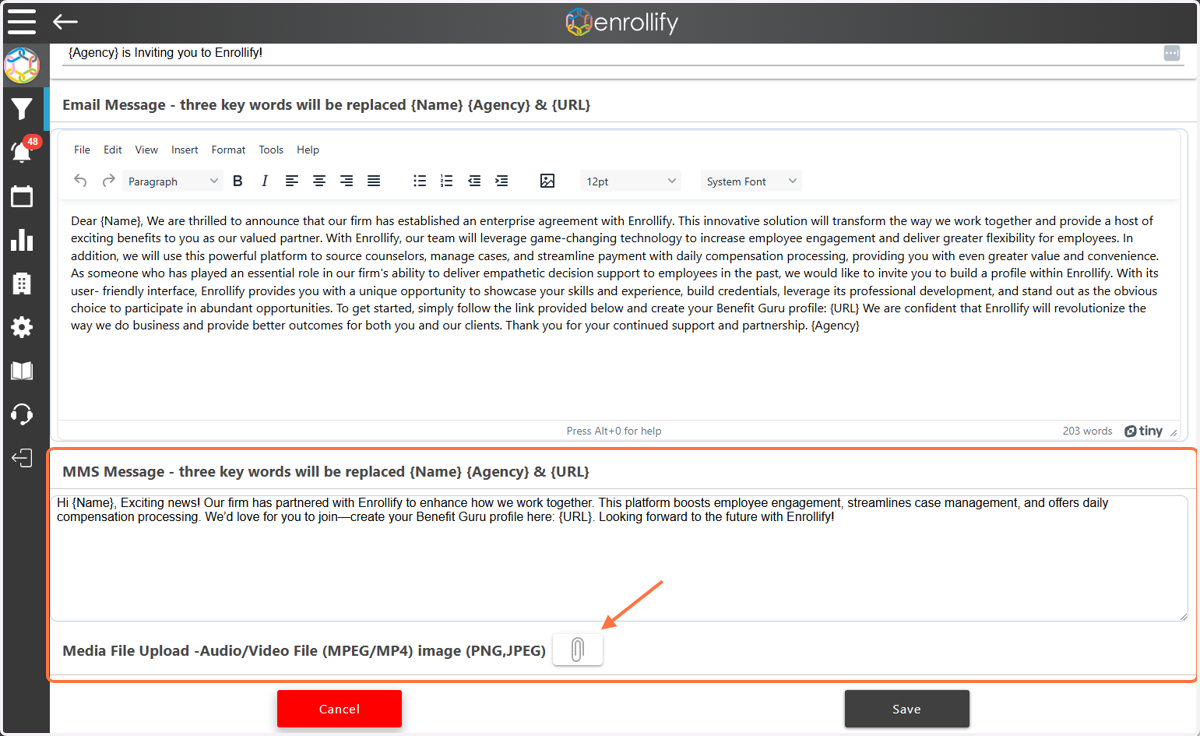The height and width of the screenshot is (736, 1200).
Task: Click inside the MMS message textarea
Action: point(619,557)
